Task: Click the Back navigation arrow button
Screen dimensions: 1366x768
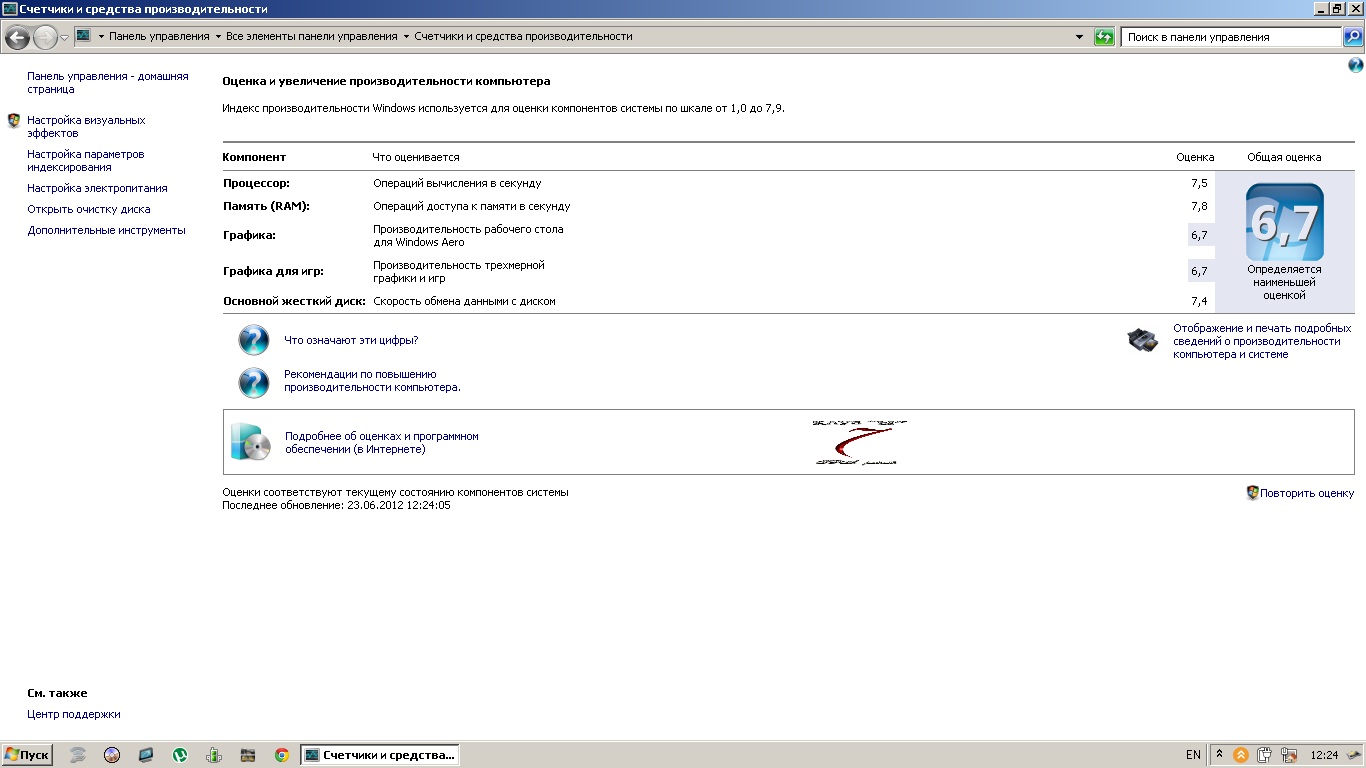Action: [17, 37]
